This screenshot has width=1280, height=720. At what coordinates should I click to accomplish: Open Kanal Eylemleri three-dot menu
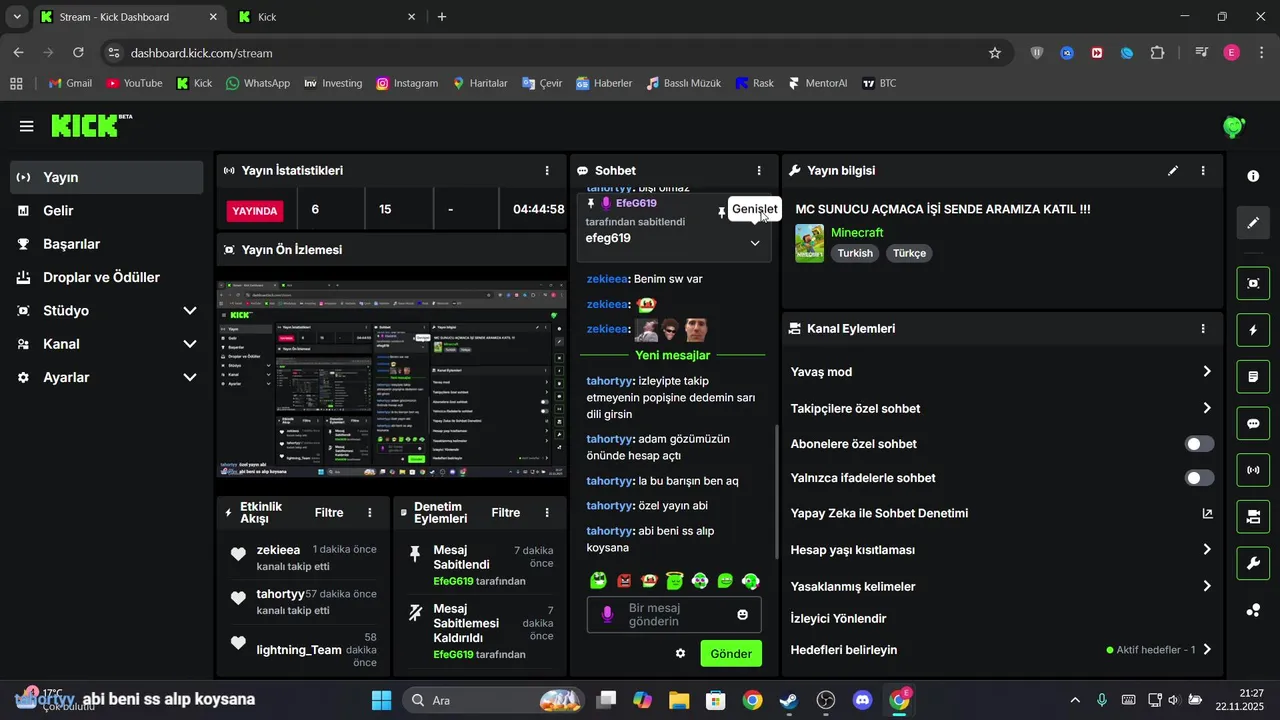1203,328
